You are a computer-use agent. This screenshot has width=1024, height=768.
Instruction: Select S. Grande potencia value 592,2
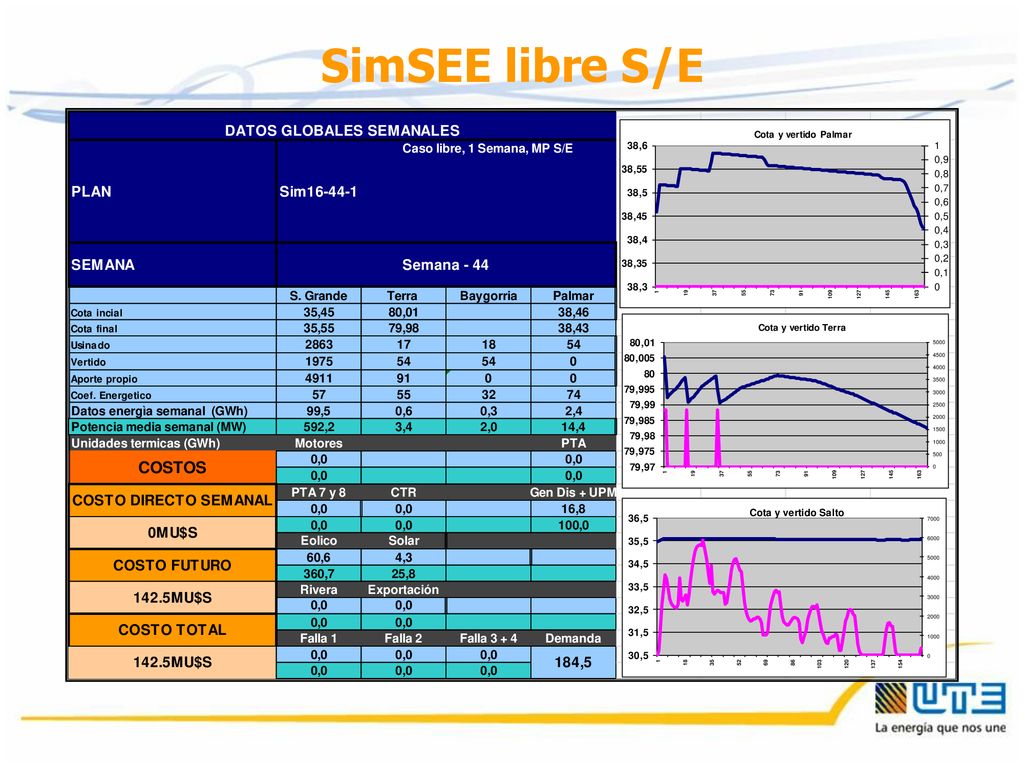(319, 427)
